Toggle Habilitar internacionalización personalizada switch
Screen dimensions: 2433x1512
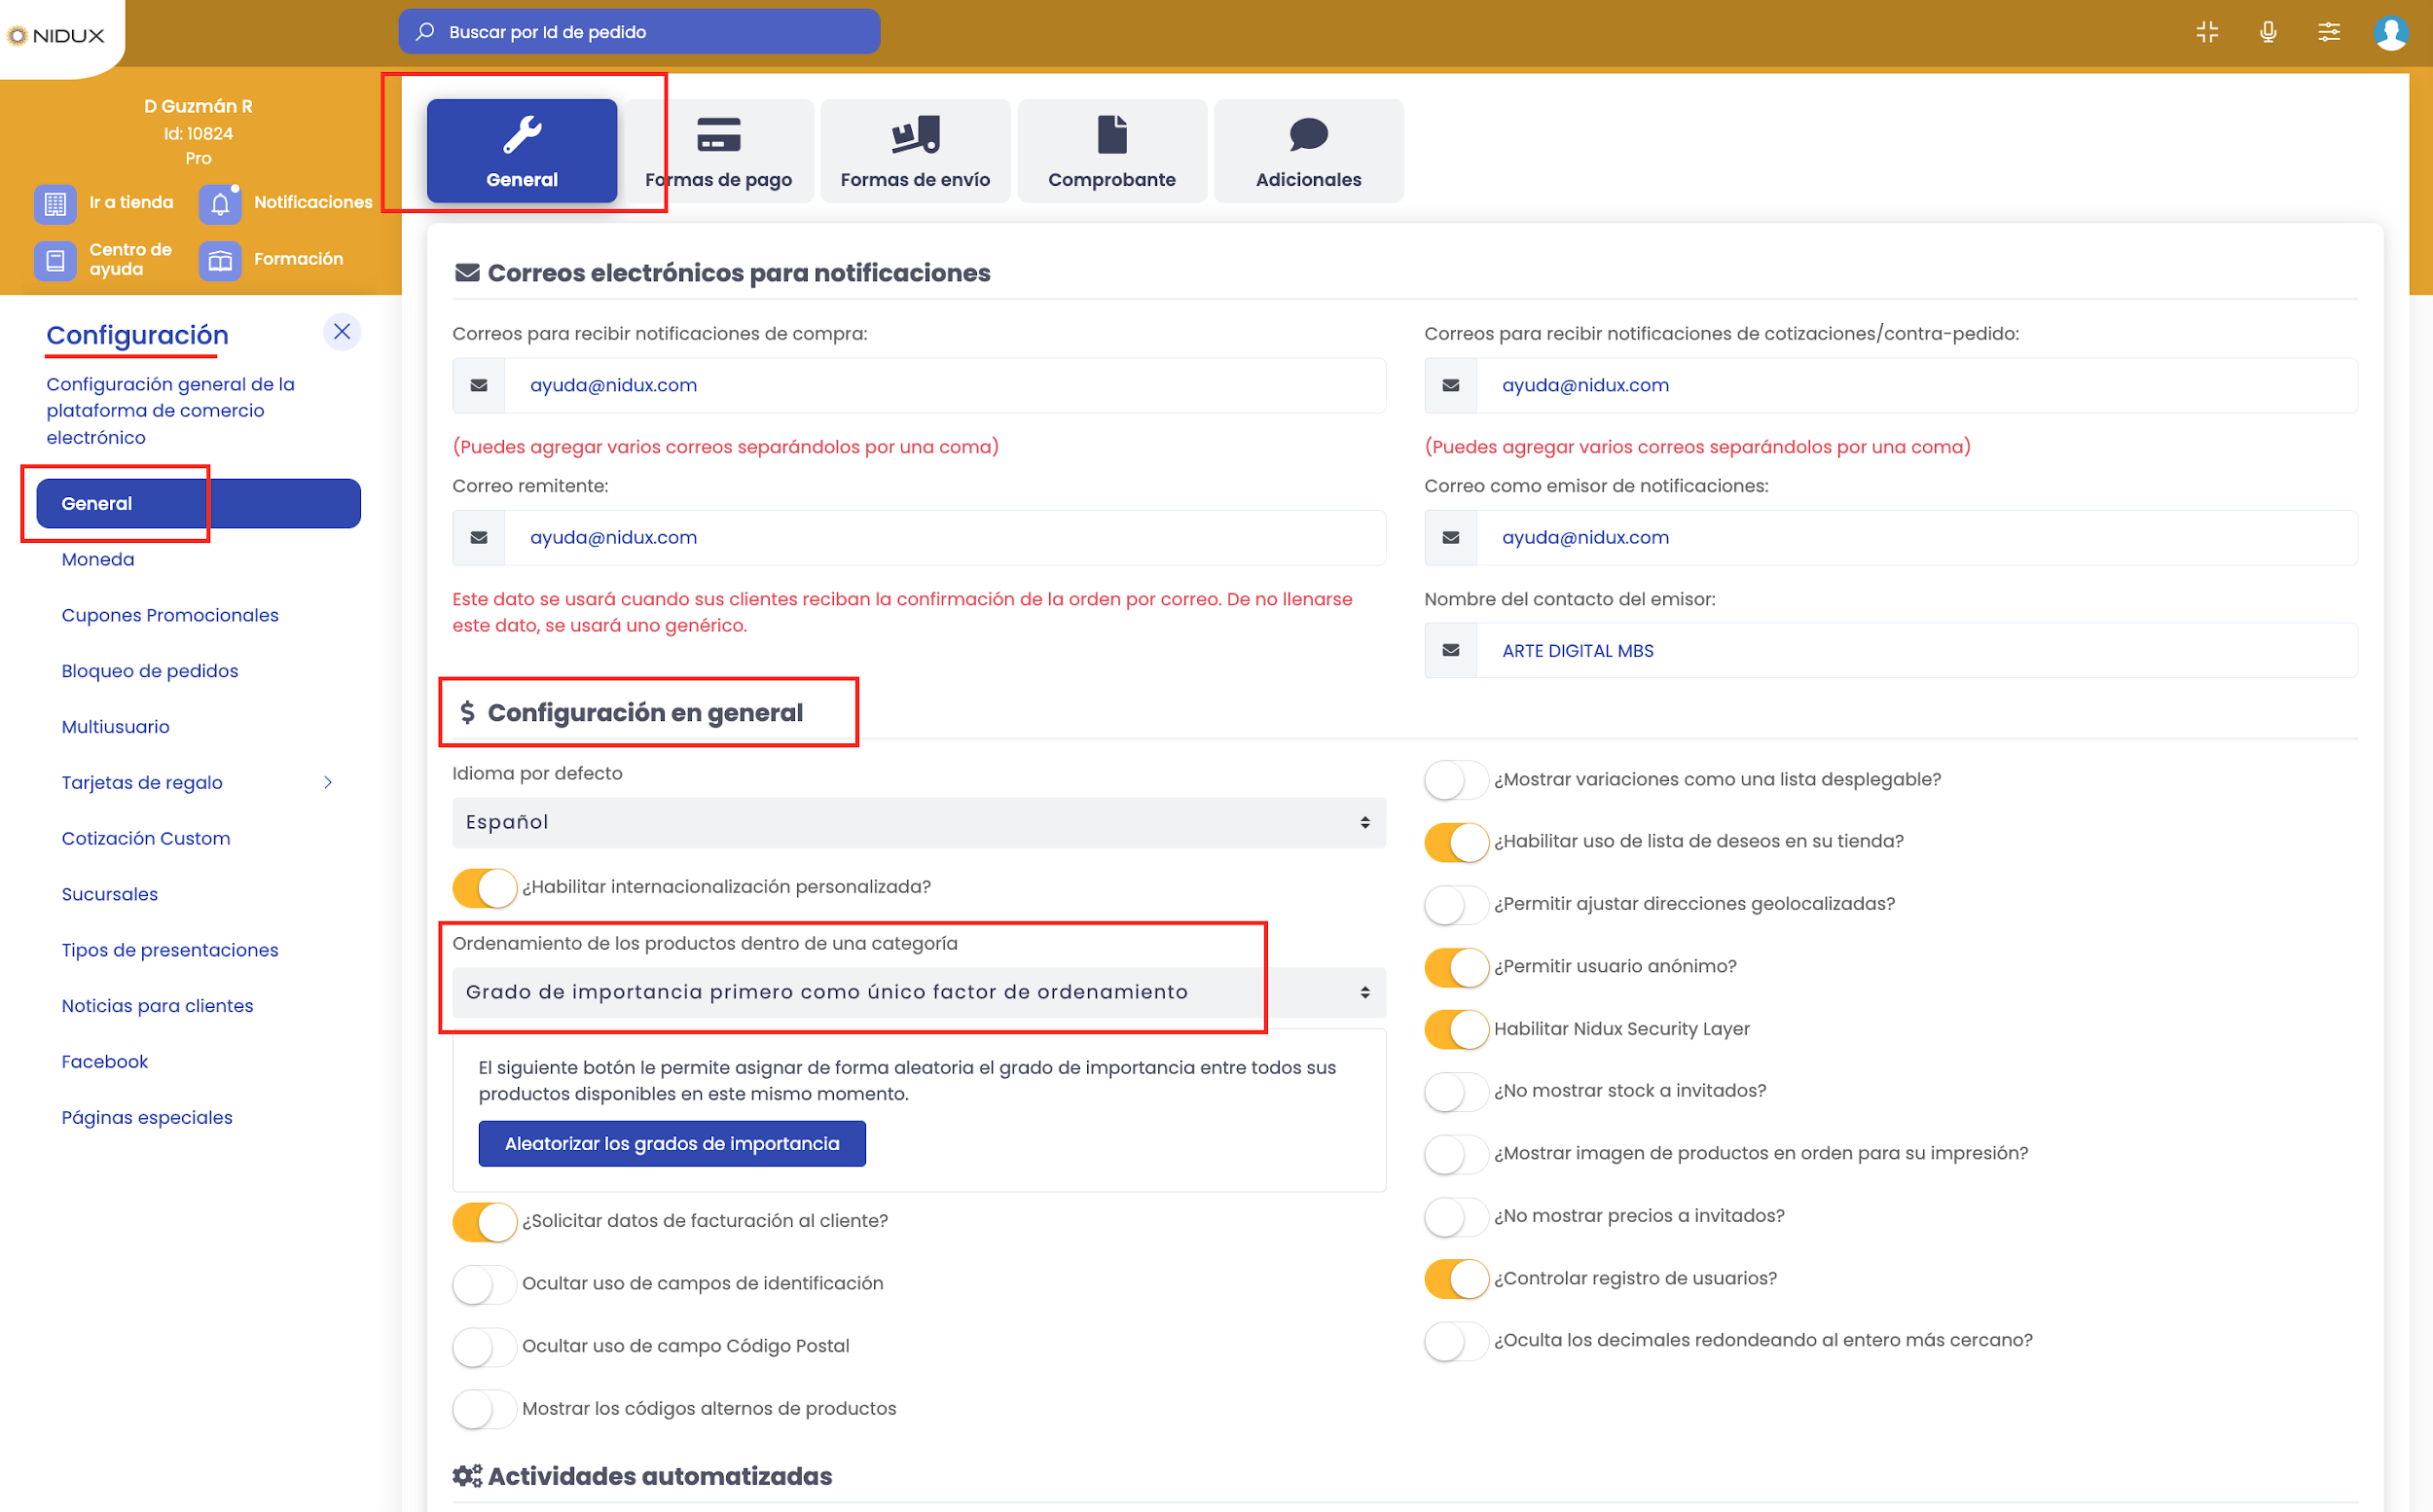484,887
